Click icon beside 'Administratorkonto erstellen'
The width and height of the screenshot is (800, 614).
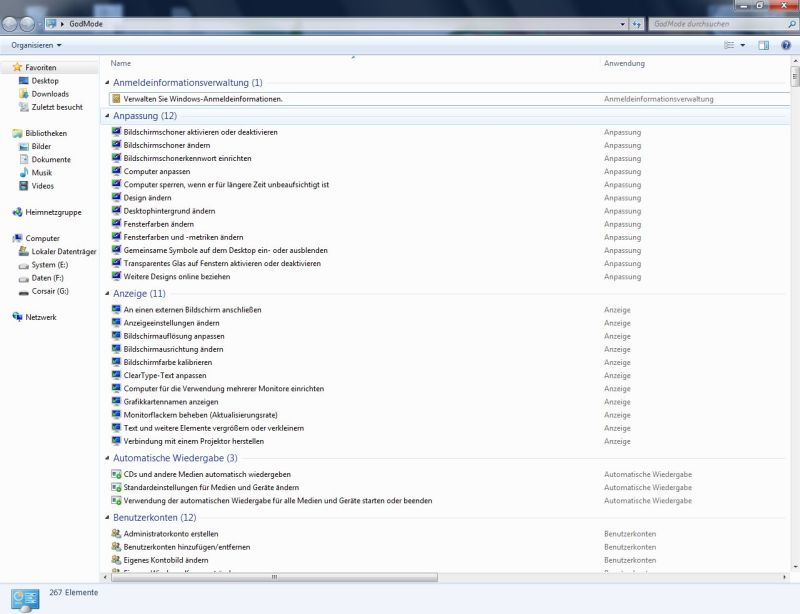tap(116, 533)
